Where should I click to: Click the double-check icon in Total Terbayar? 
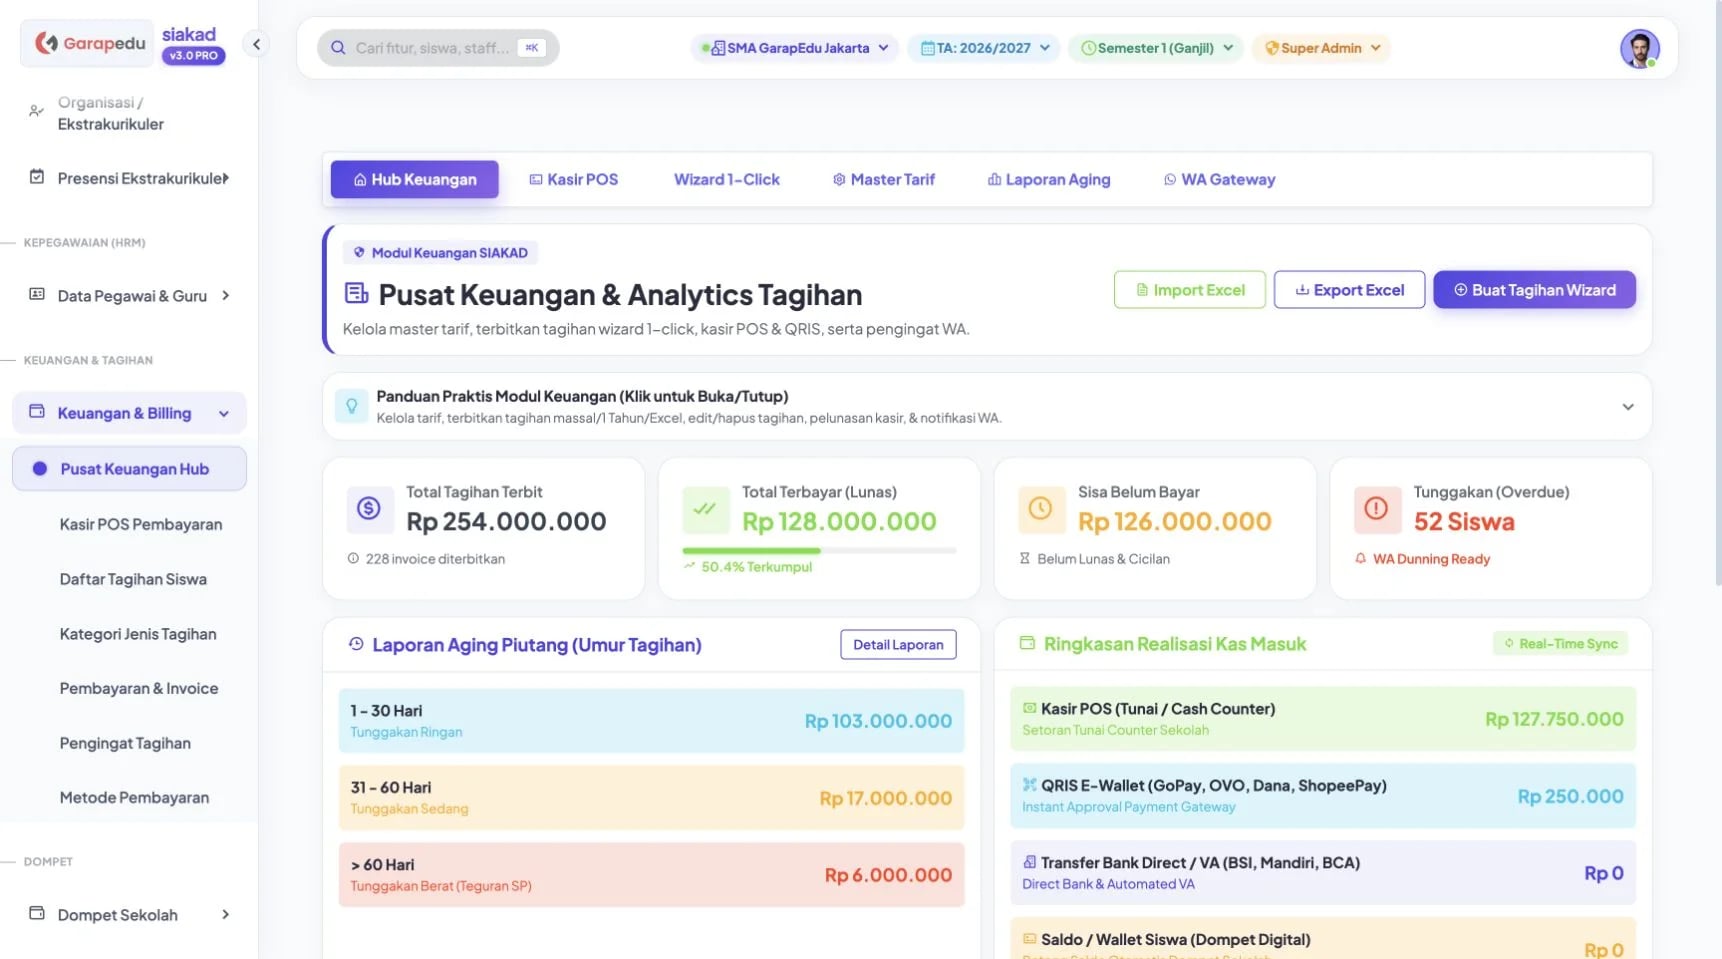[705, 509]
